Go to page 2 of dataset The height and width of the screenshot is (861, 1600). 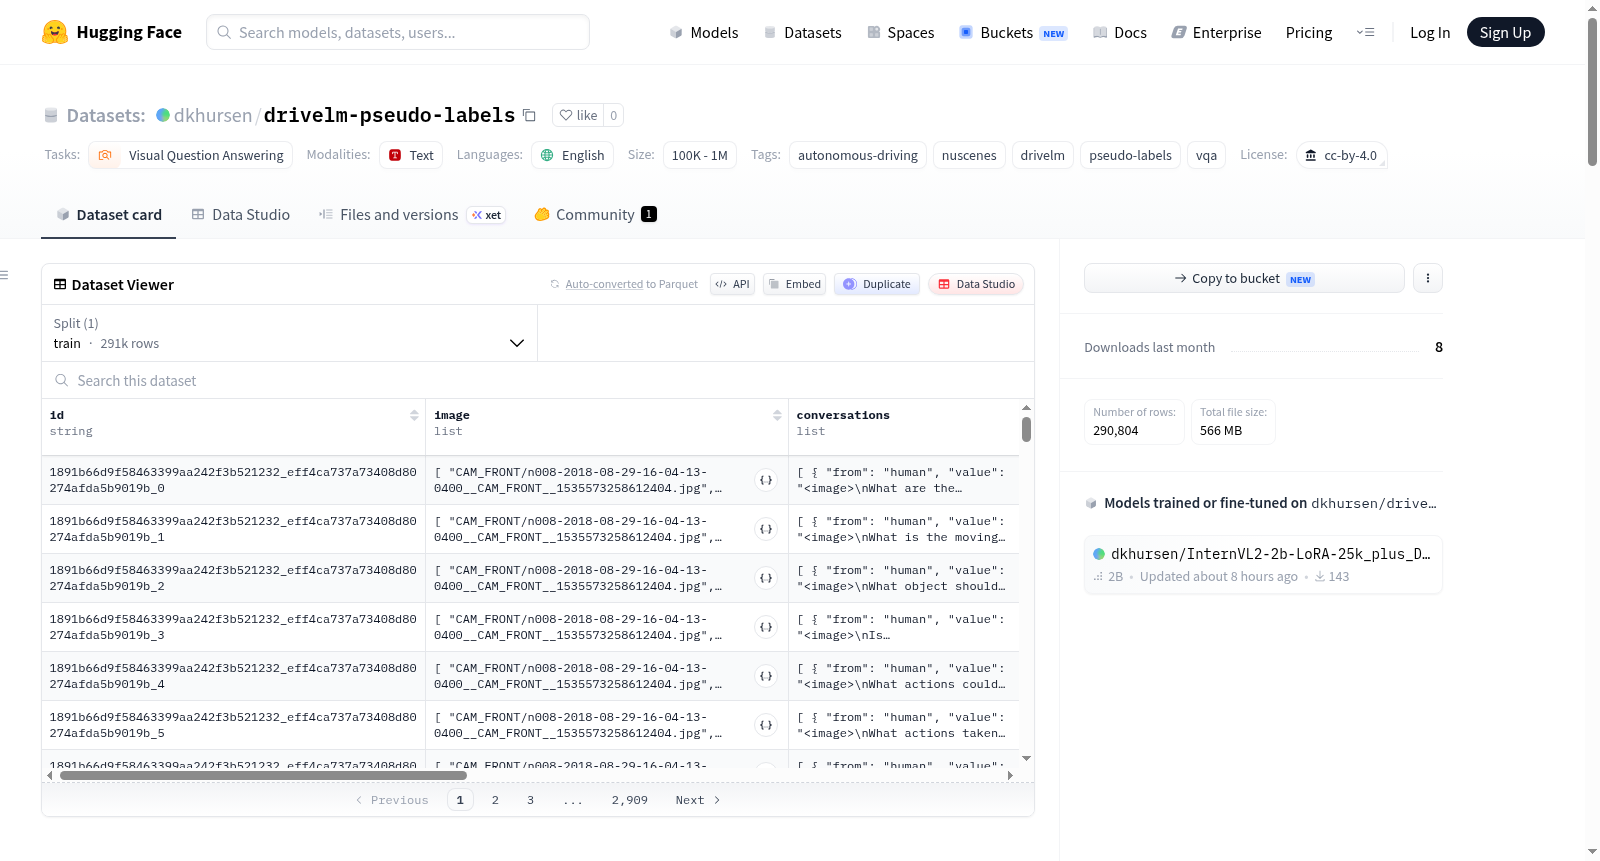(495, 800)
